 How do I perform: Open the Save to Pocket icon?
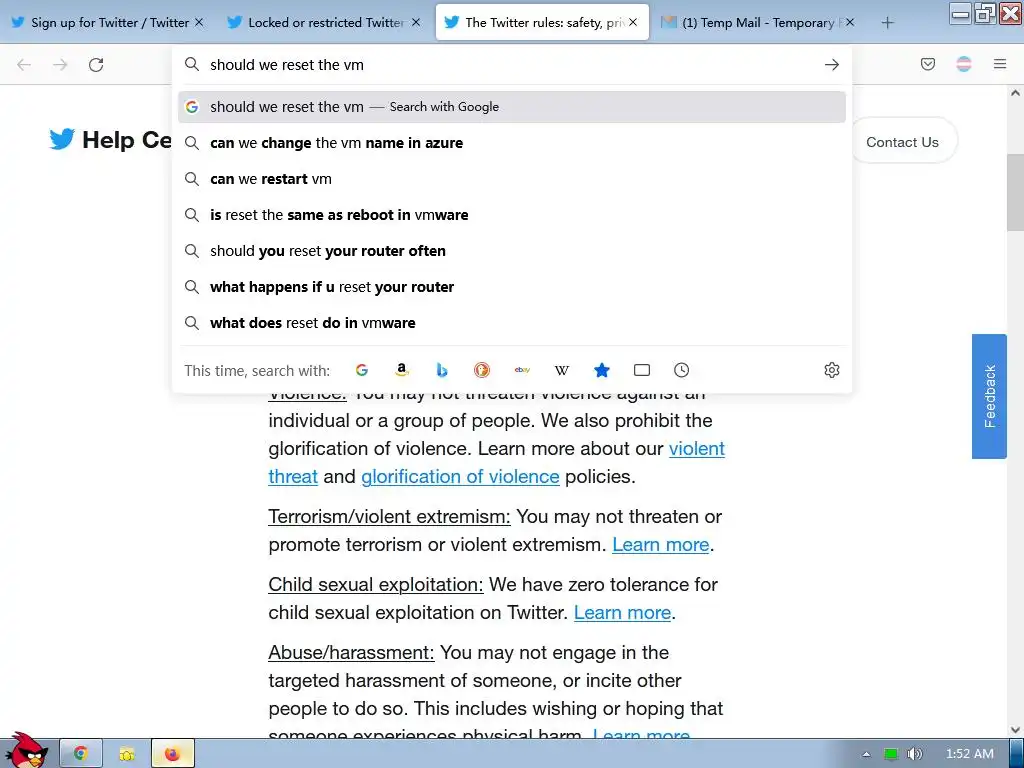927,64
